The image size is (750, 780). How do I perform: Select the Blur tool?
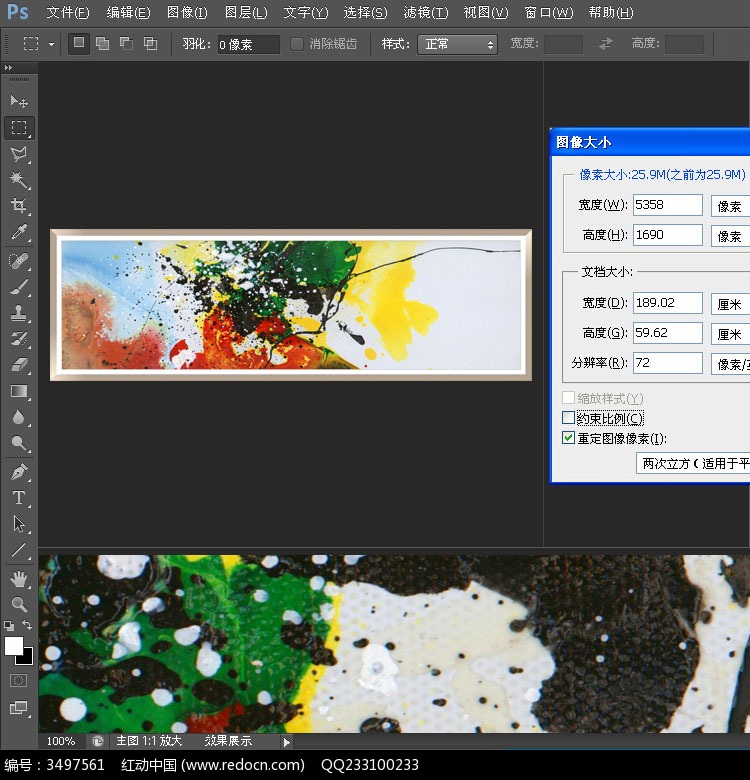(19, 417)
